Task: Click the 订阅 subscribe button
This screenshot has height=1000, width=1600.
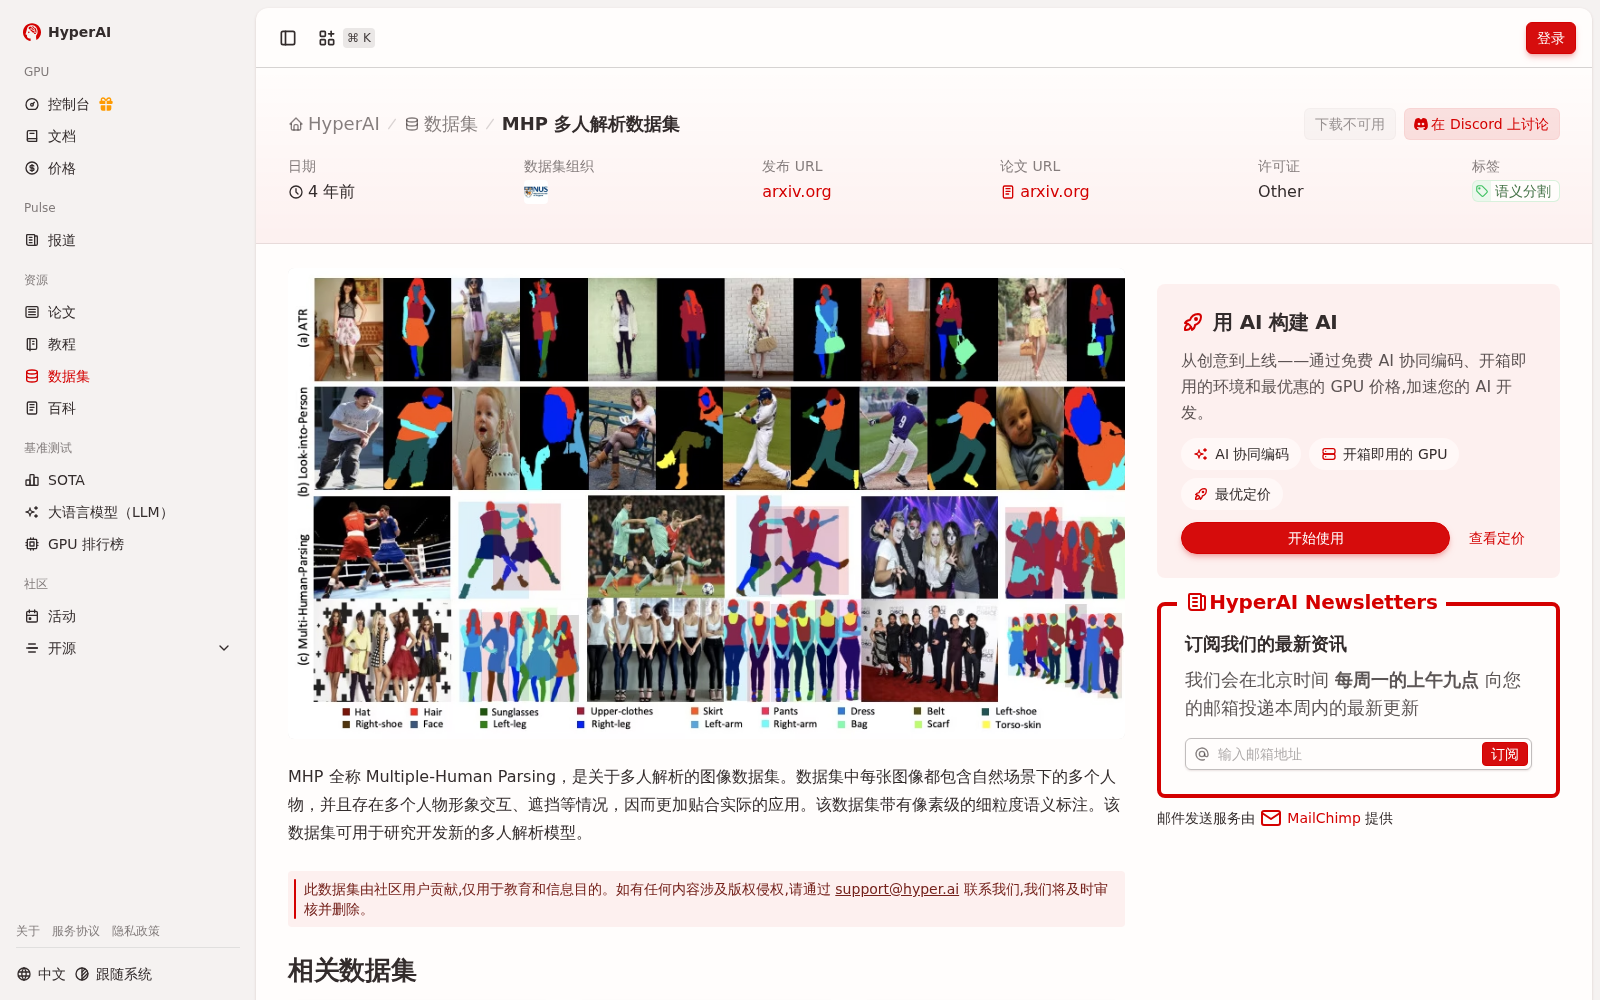Action: (x=1504, y=754)
